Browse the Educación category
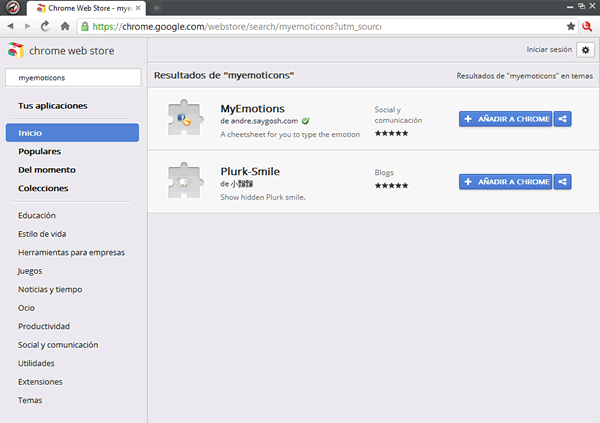This screenshot has width=600, height=423. tap(37, 216)
